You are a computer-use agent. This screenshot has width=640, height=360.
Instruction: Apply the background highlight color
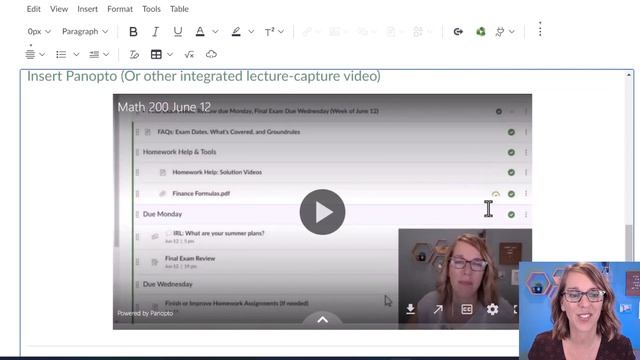click(x=236, y=31)
